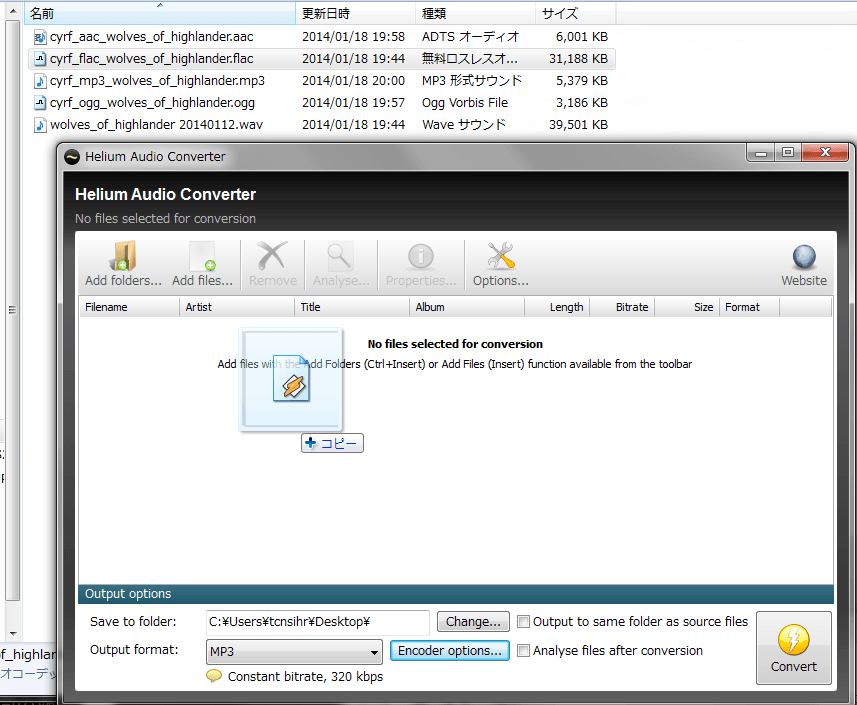Viewport: 857px width, 705px height.
Task: Click the Analyse magnifier icon
Action: coord(339,256)
